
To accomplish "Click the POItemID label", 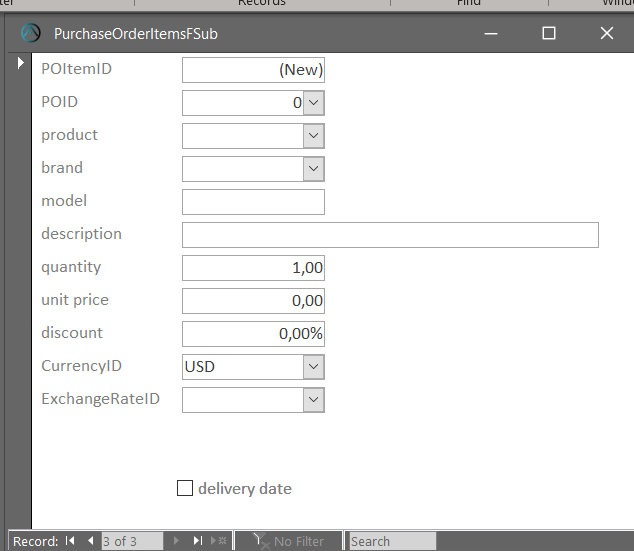I will (76, 69).
